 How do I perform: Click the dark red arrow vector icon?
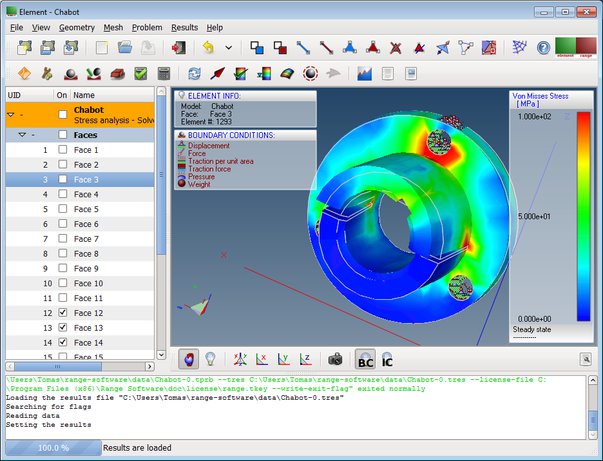217,73
